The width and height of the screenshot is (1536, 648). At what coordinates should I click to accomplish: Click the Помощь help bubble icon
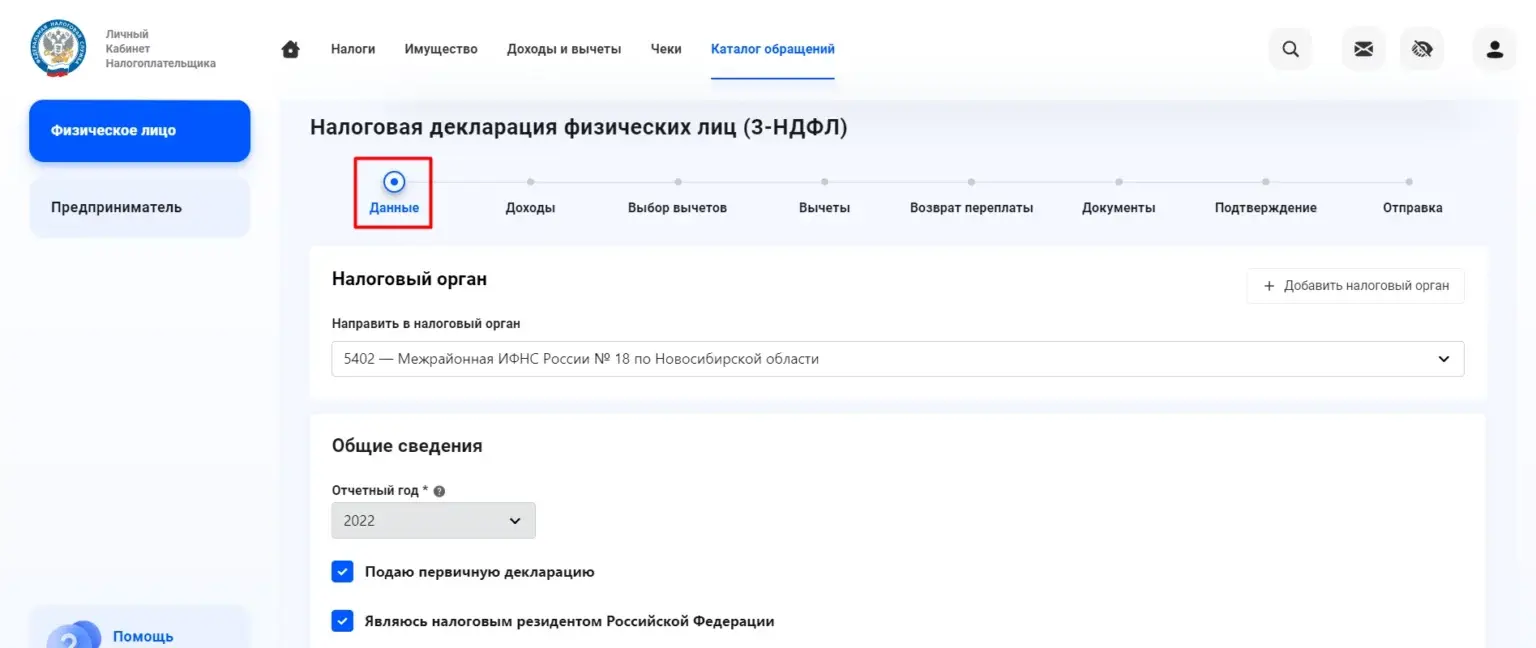tap(75, 636)
